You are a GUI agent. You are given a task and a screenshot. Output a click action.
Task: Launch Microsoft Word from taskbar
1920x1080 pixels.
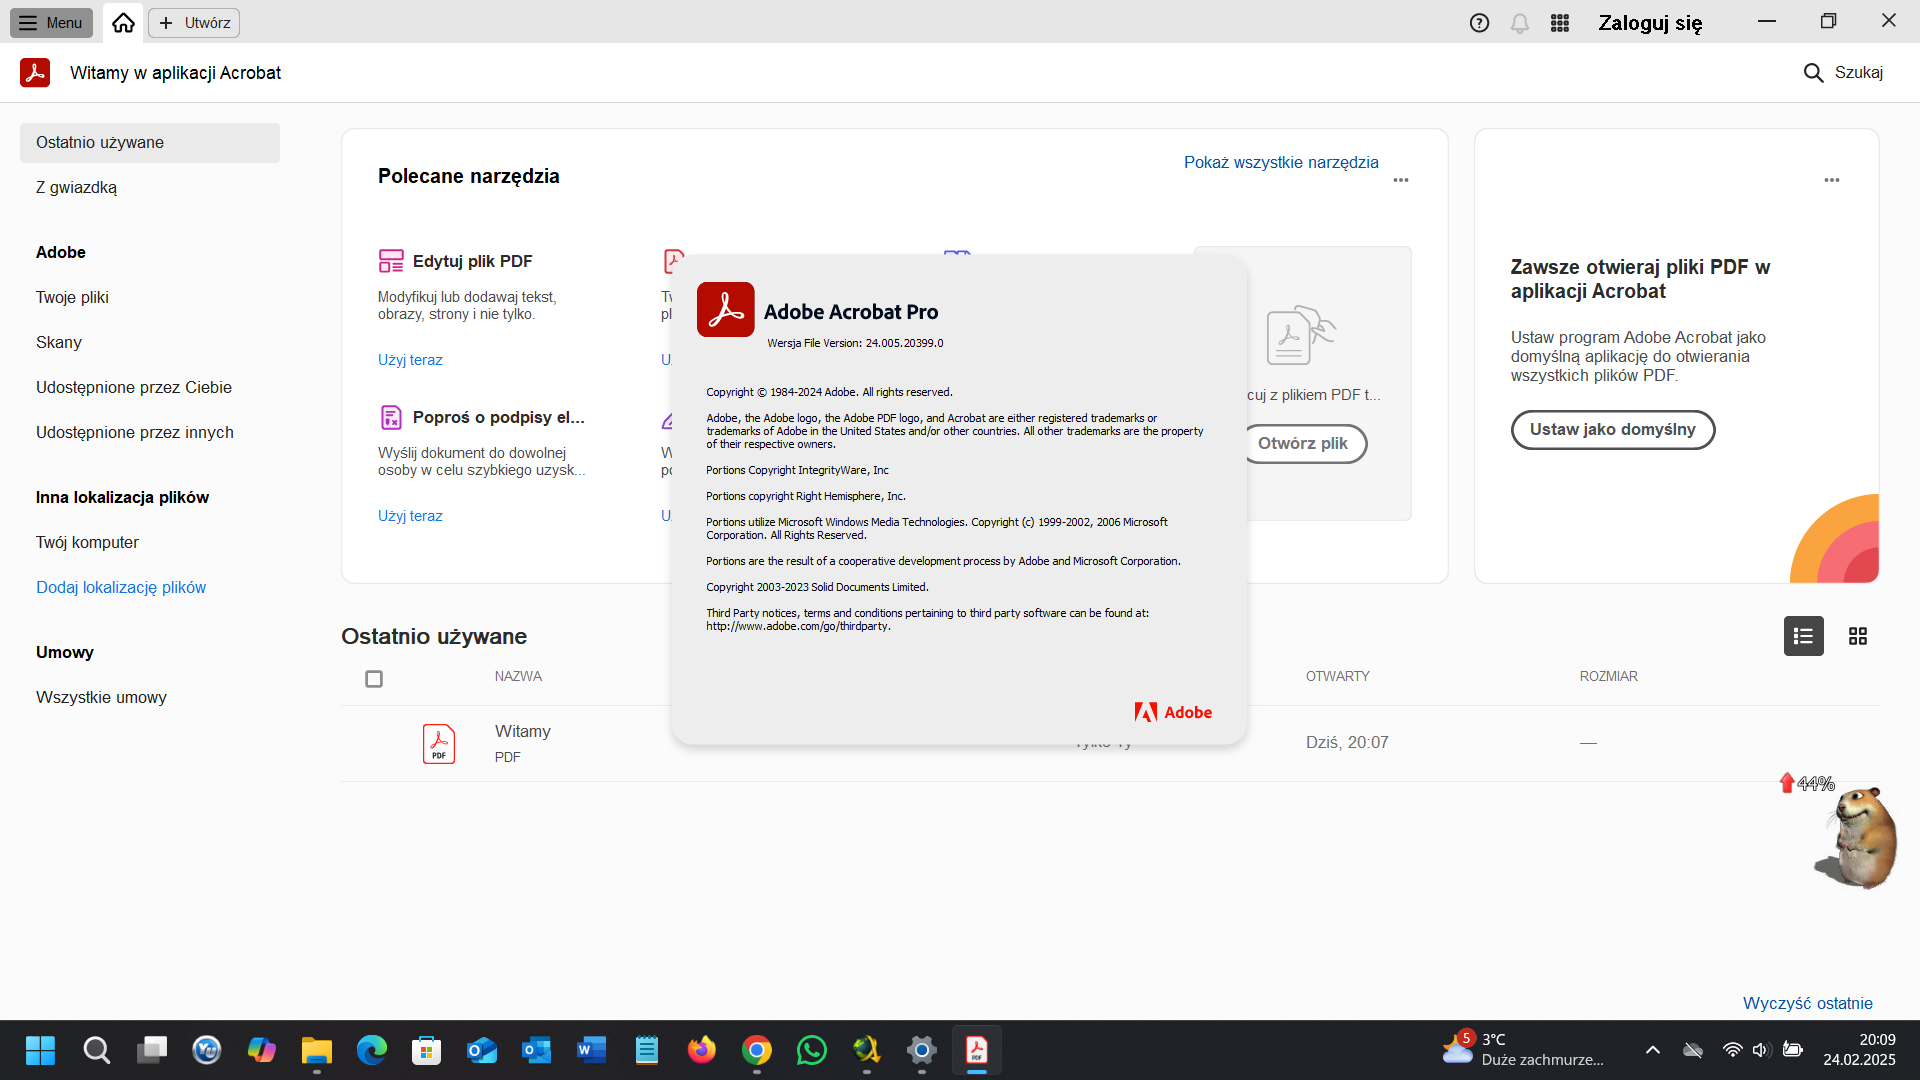point(592,1051)
